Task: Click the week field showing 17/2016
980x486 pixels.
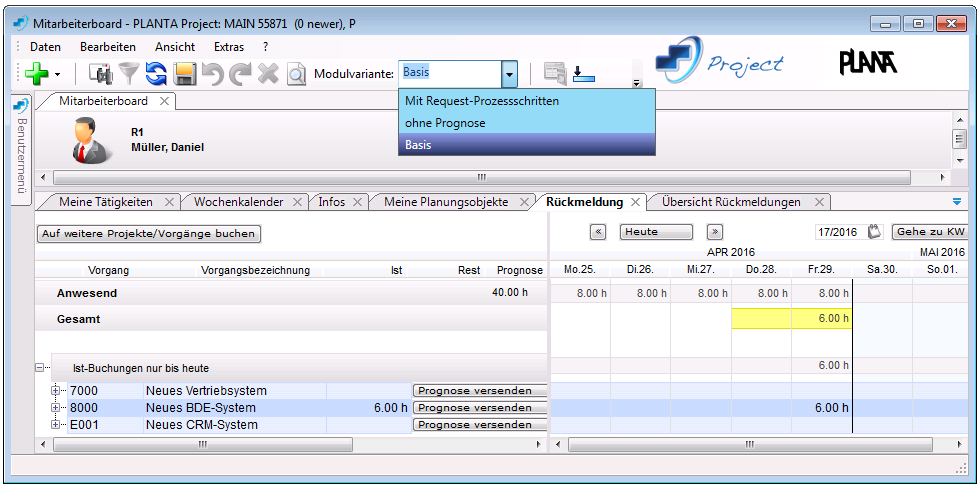Action: pos(837,231)
